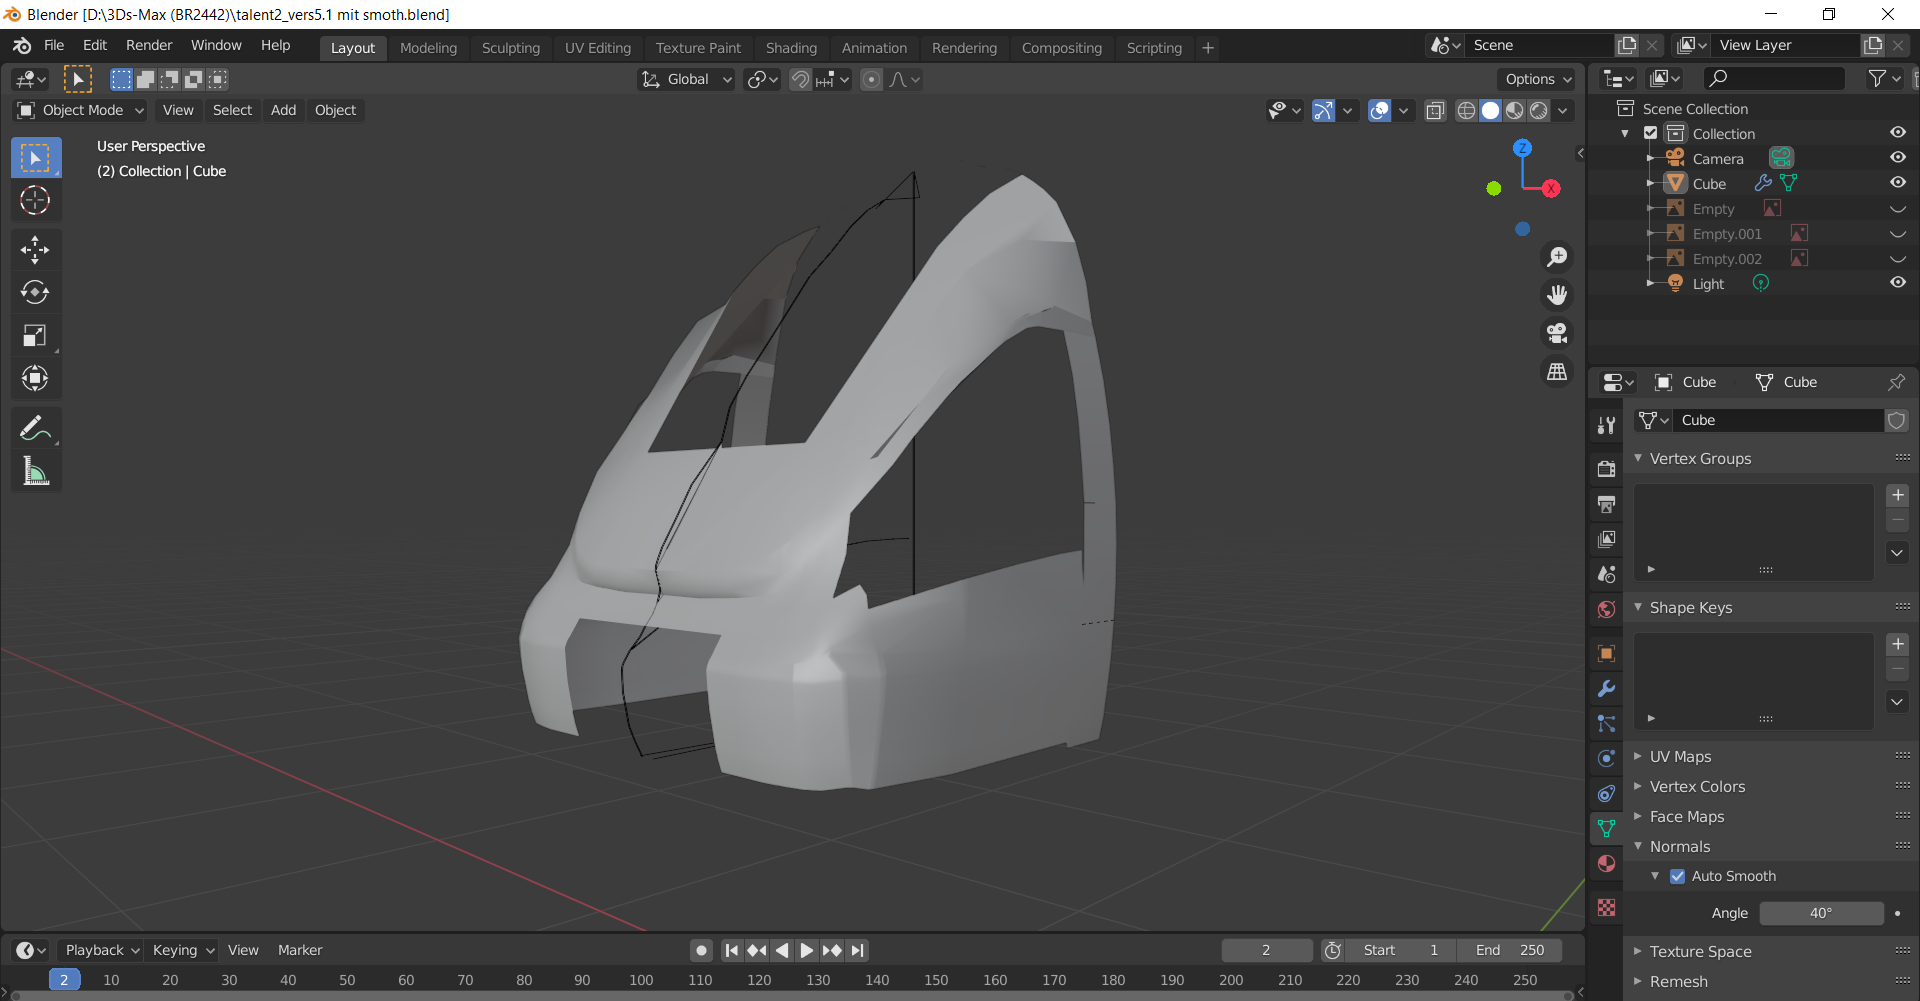Select the Scale tool
The image size is (1920, 1001).
(35, 335)
